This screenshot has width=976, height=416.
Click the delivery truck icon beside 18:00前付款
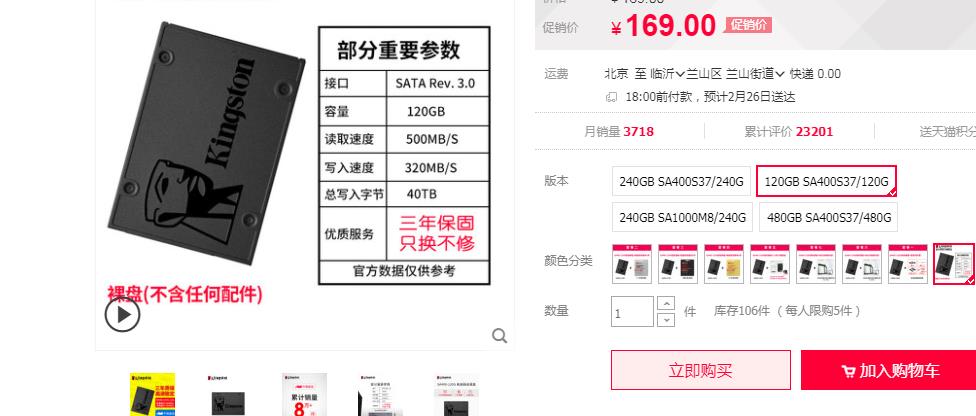click(x=612, y=97)
